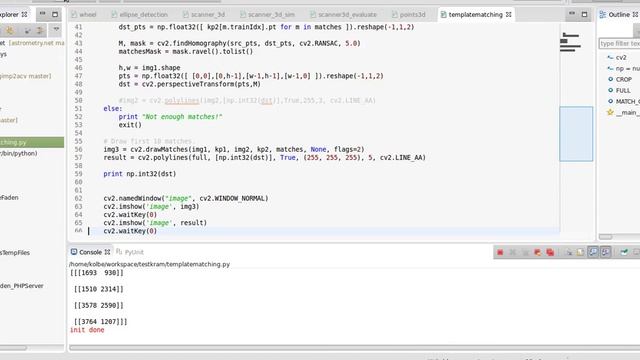The height and width of the screenshot is (360, 640).
Task: Minimize the Explorer panel
Action: pos(42,14)
